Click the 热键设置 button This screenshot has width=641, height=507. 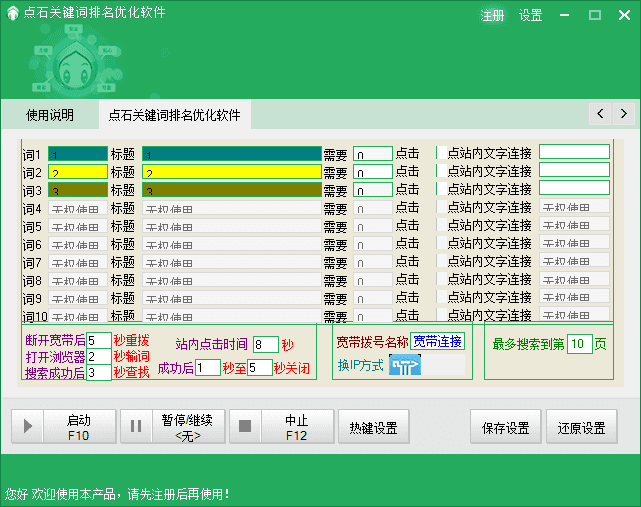tap(373, 428)
